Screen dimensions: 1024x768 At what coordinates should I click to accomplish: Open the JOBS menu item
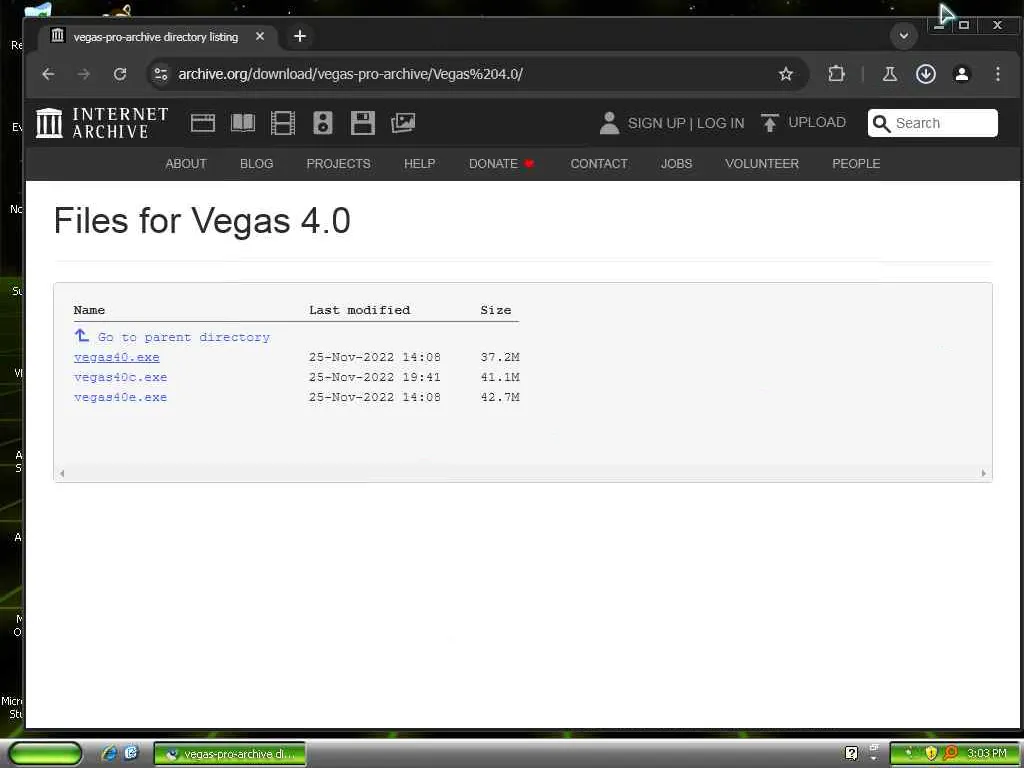[677, 163]
